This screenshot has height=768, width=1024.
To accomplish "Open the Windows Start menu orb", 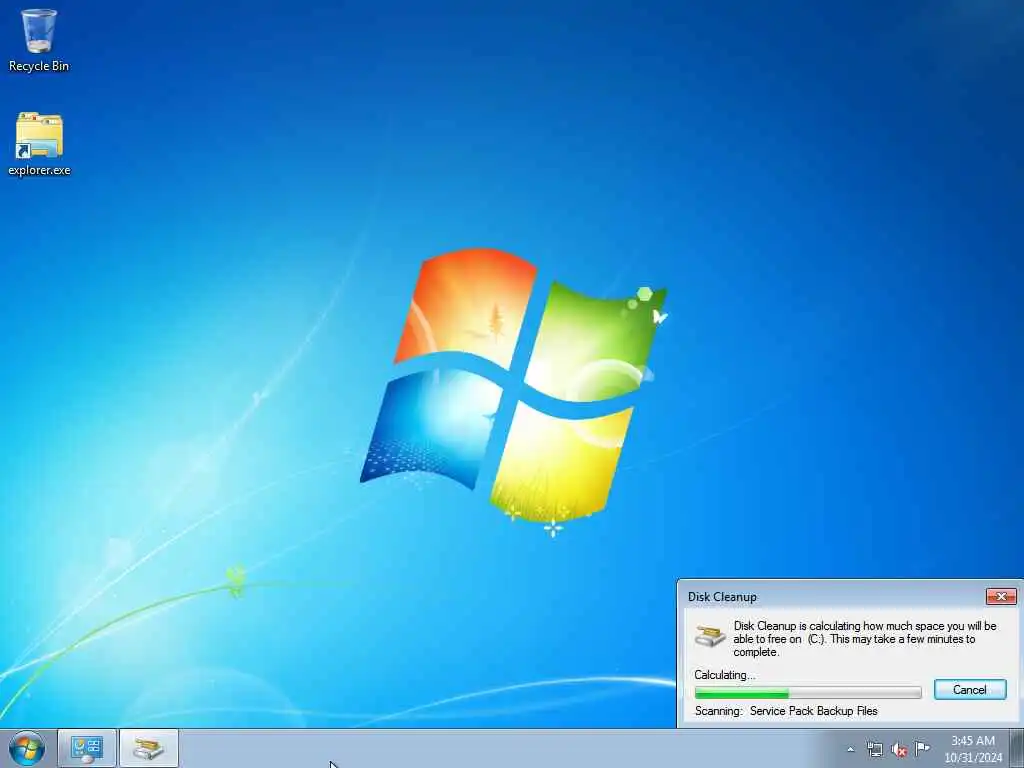I will pos(27,748).
